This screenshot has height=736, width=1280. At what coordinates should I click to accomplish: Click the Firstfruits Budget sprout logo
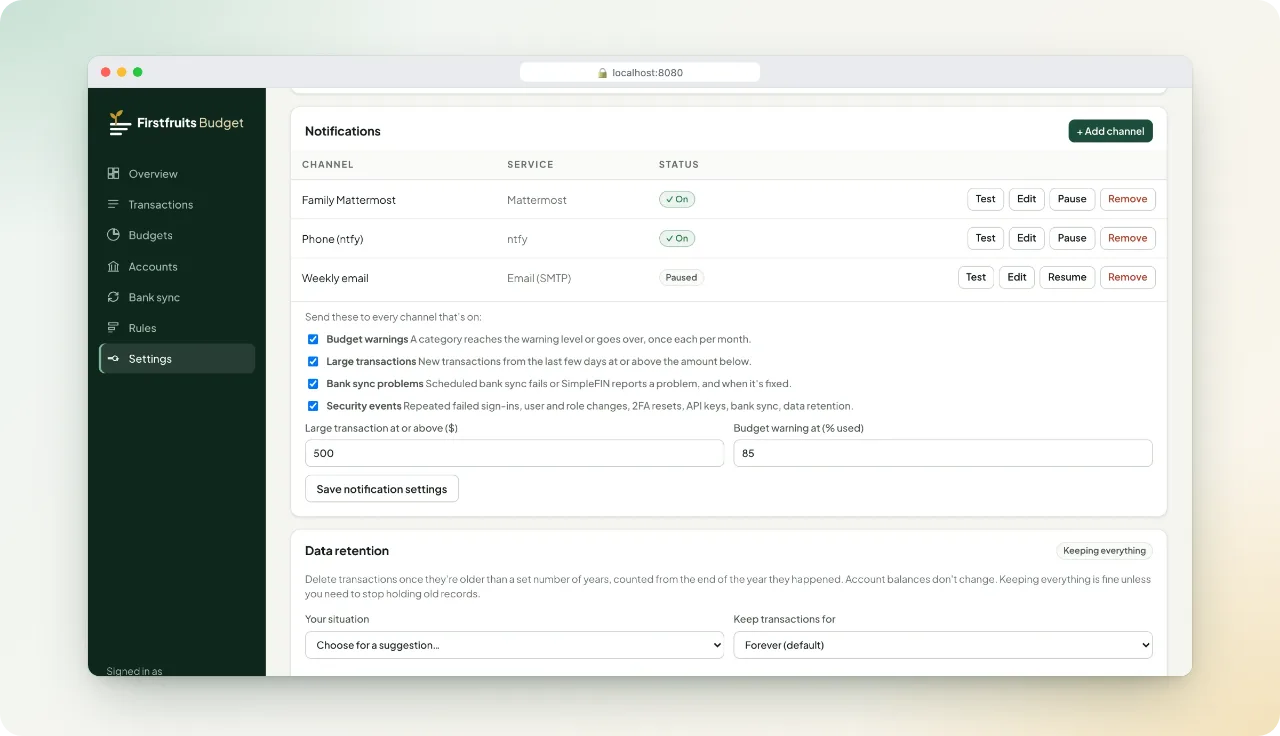pos(120,123)
